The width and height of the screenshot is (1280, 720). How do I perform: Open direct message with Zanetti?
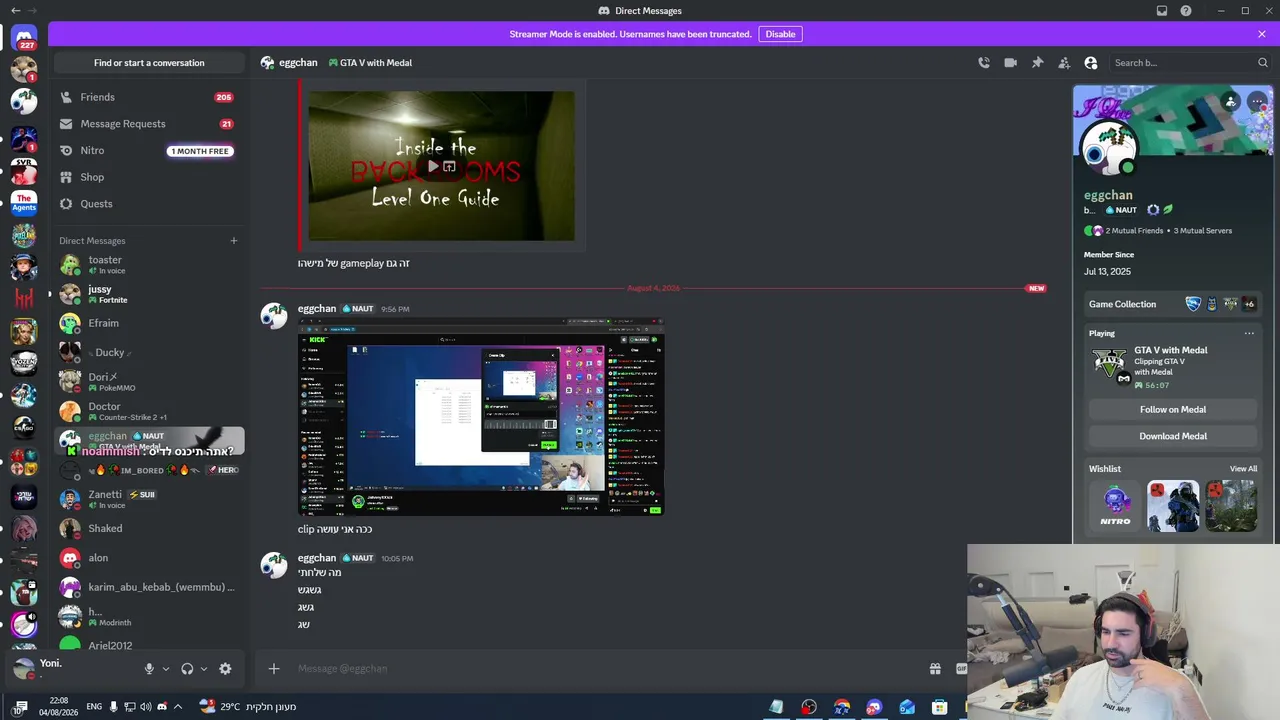point(149,499)
